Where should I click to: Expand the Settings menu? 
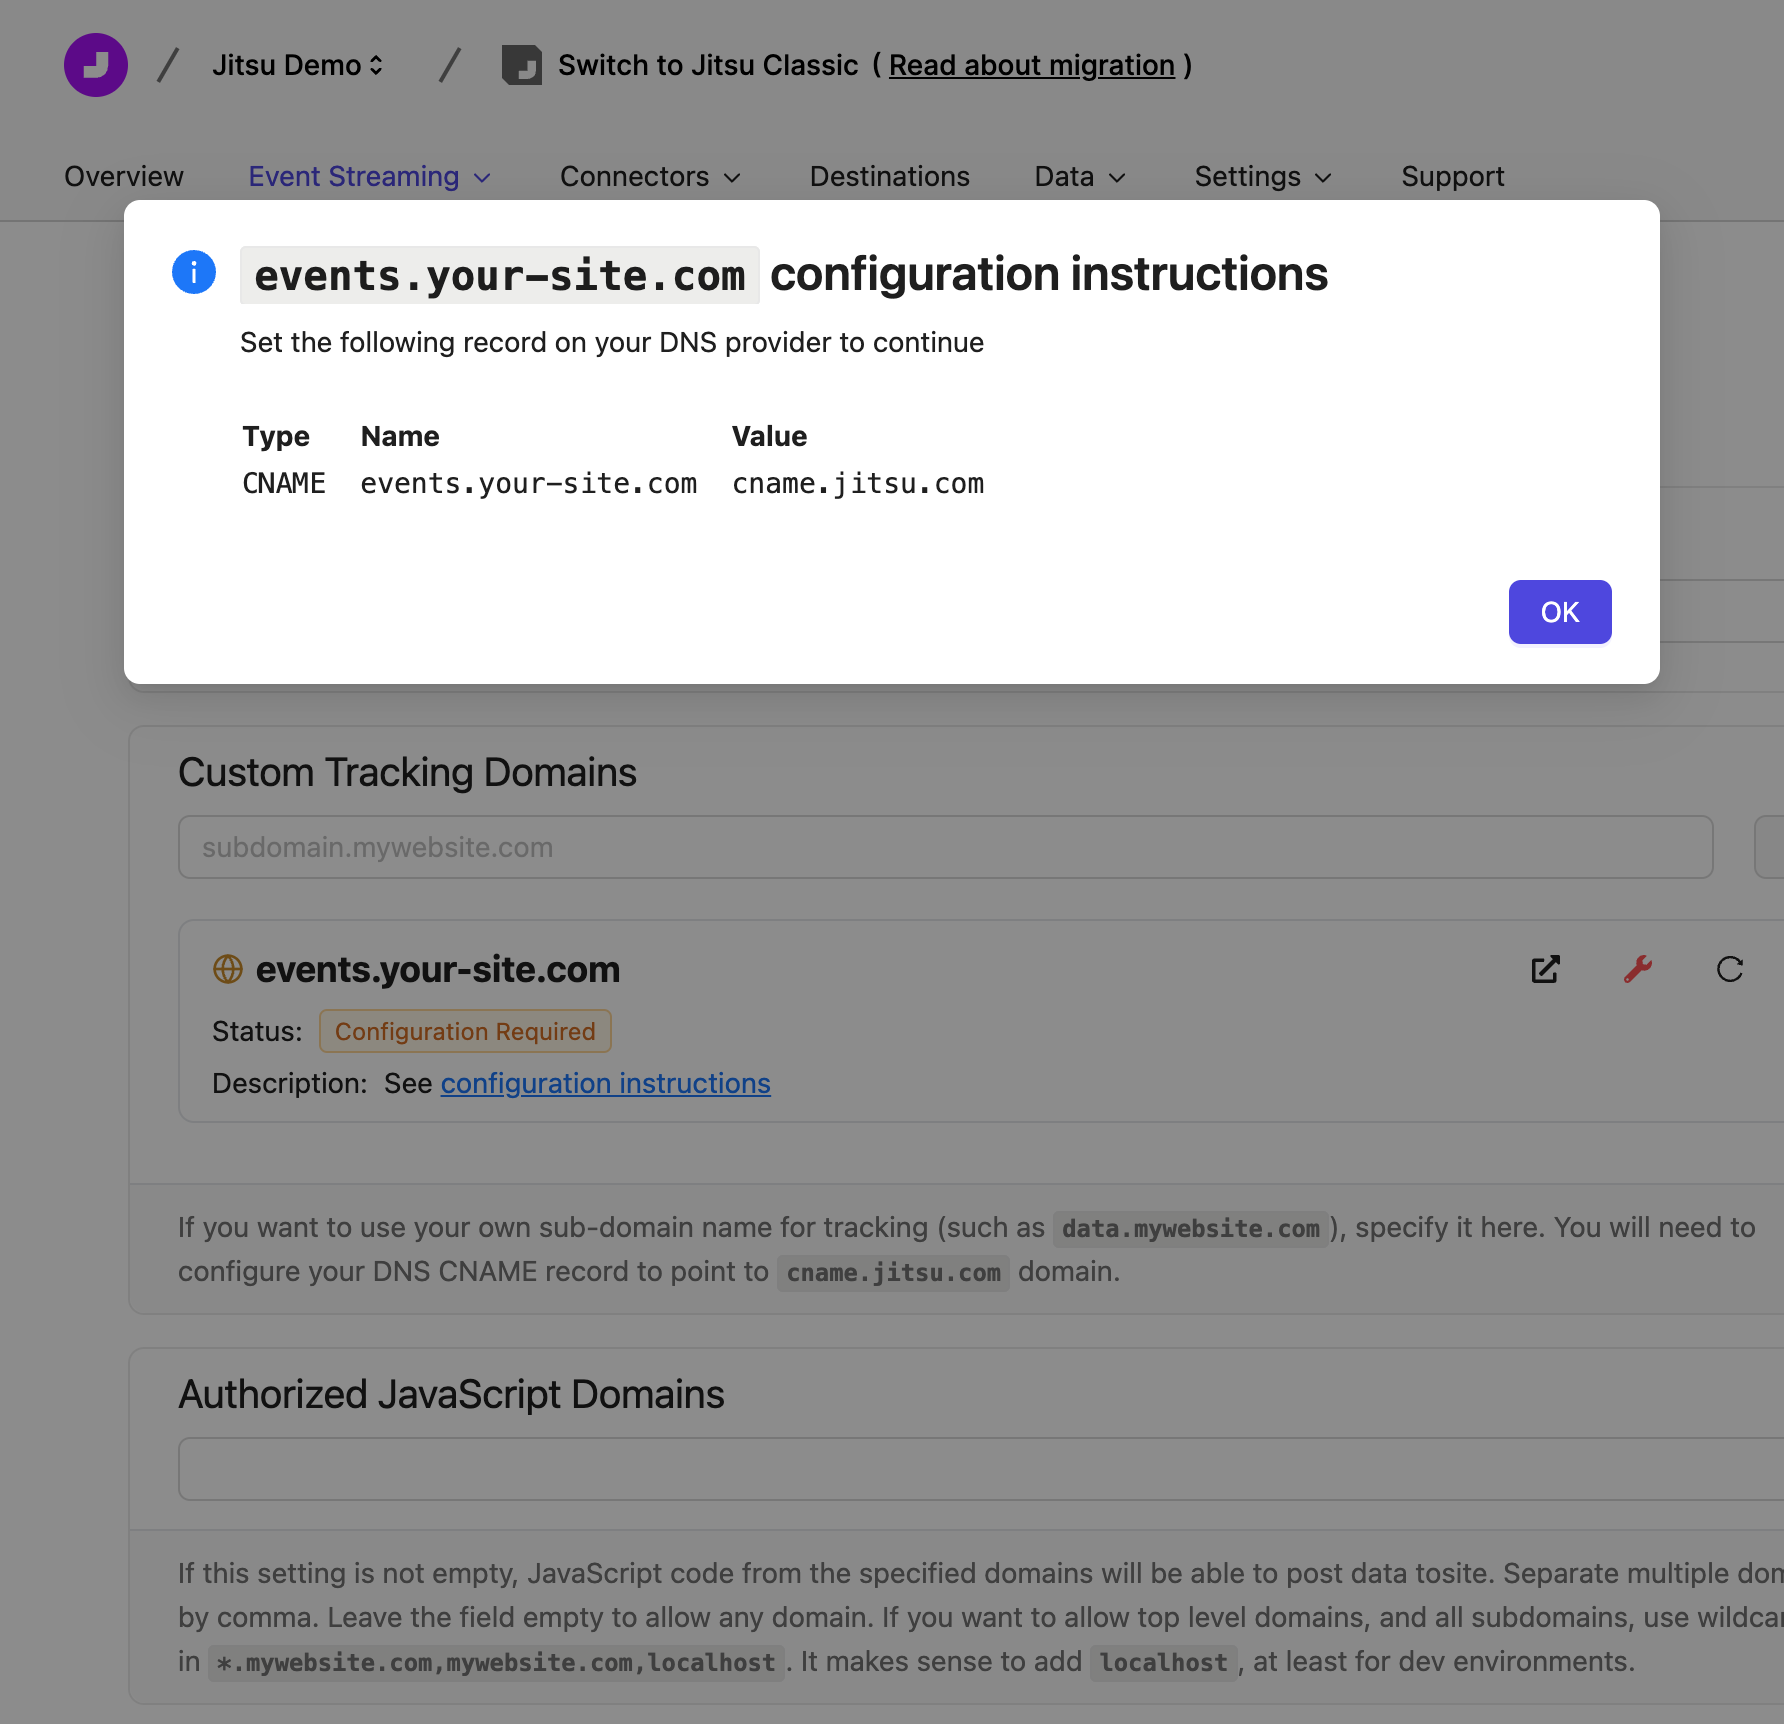pyautogui.click(x=1263, y=176)
